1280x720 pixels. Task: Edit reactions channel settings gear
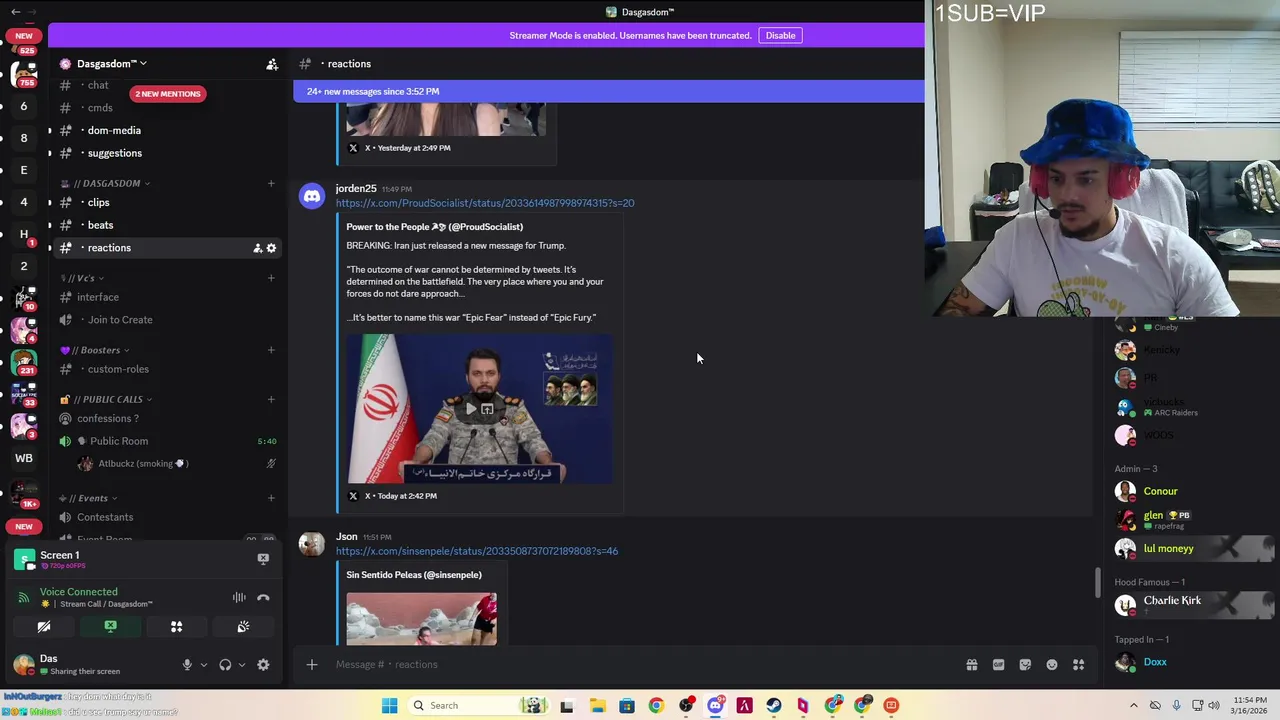[271, 248]
